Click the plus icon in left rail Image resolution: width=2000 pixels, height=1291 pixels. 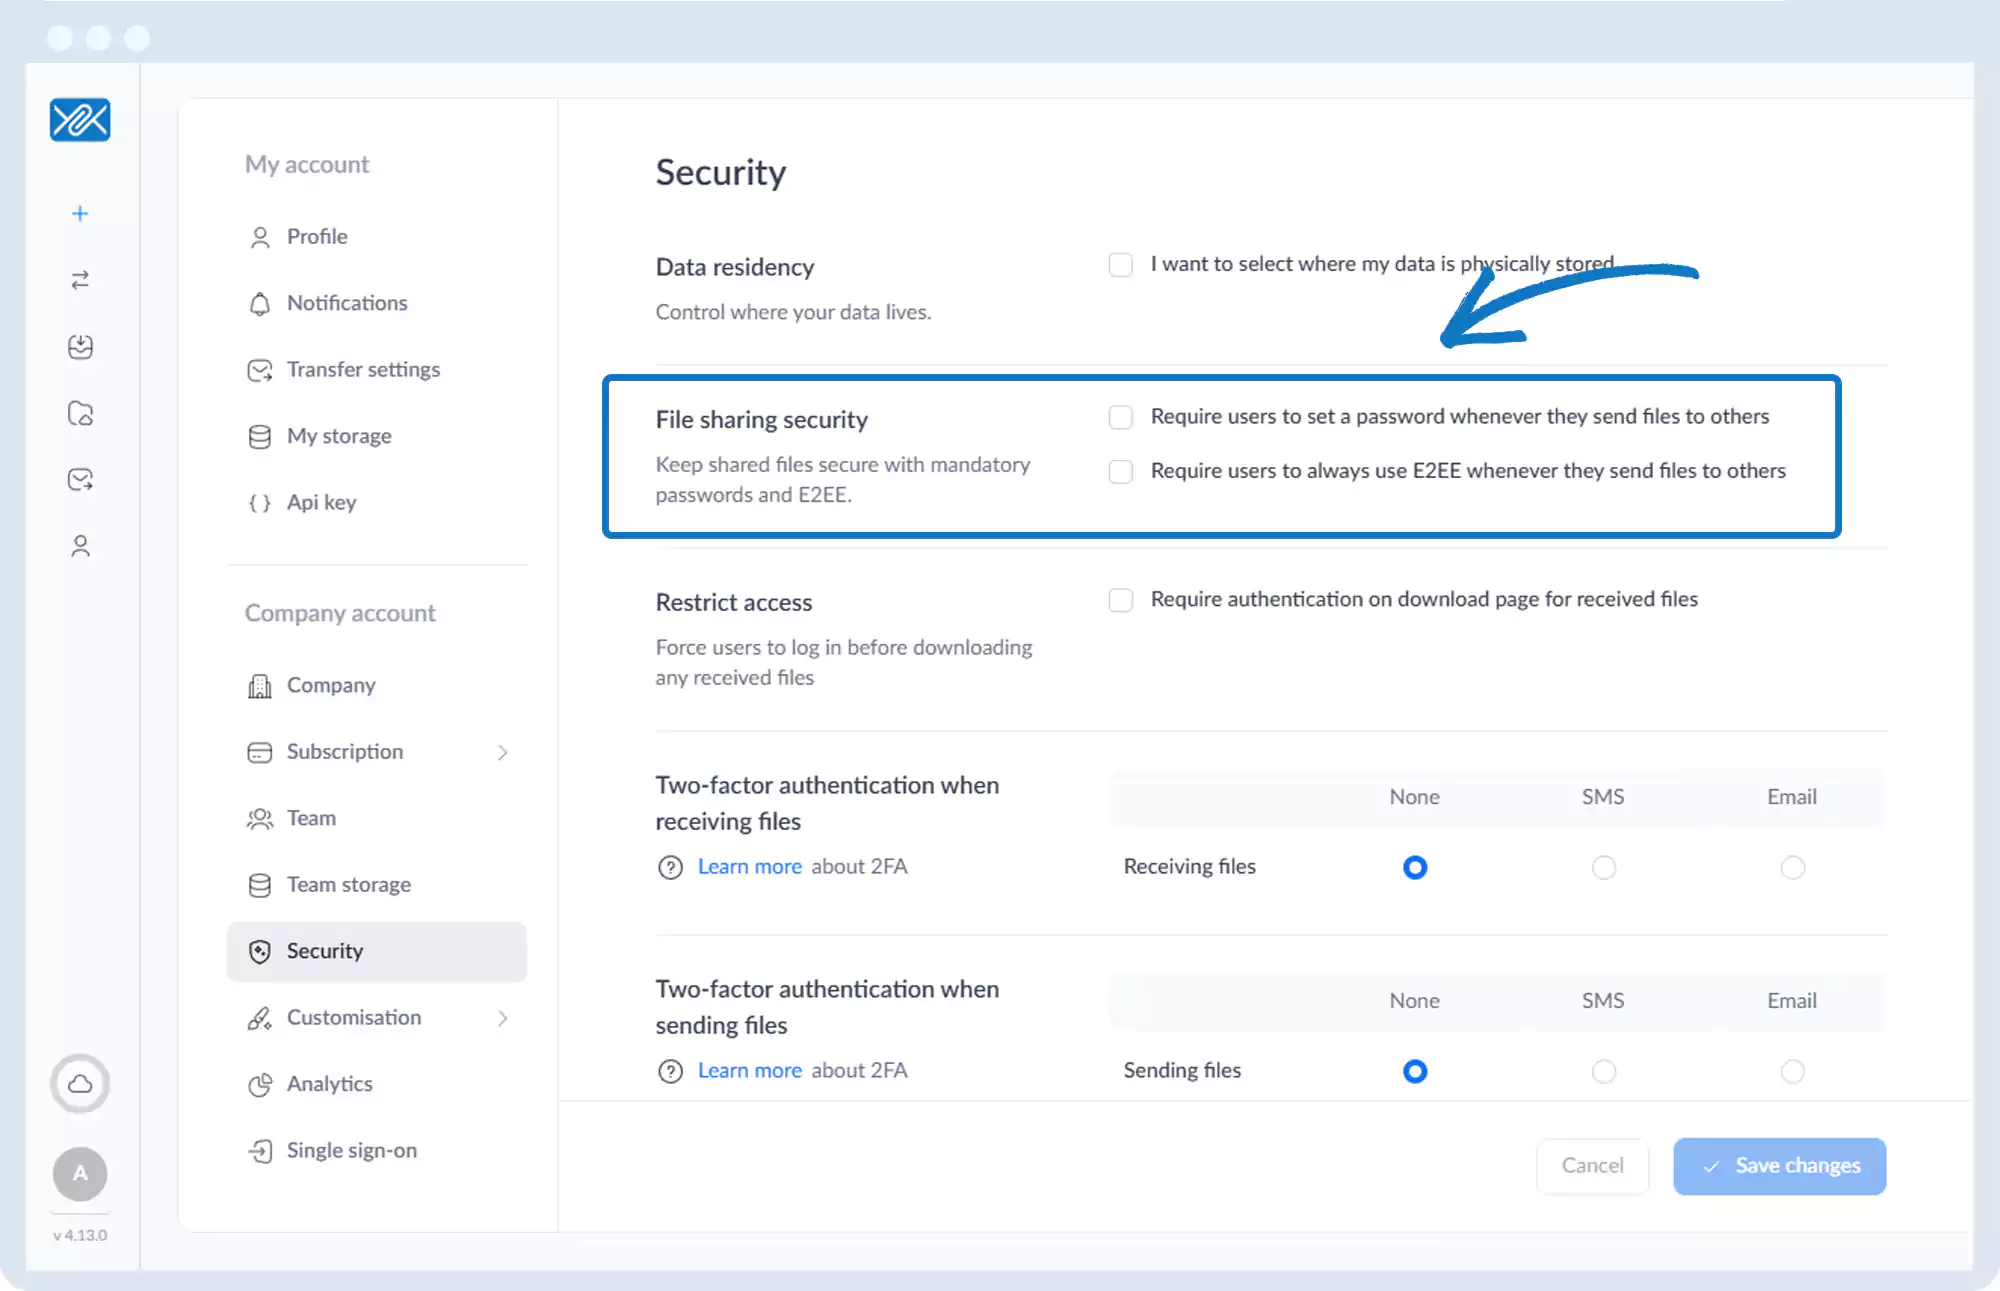click(80, 213)
